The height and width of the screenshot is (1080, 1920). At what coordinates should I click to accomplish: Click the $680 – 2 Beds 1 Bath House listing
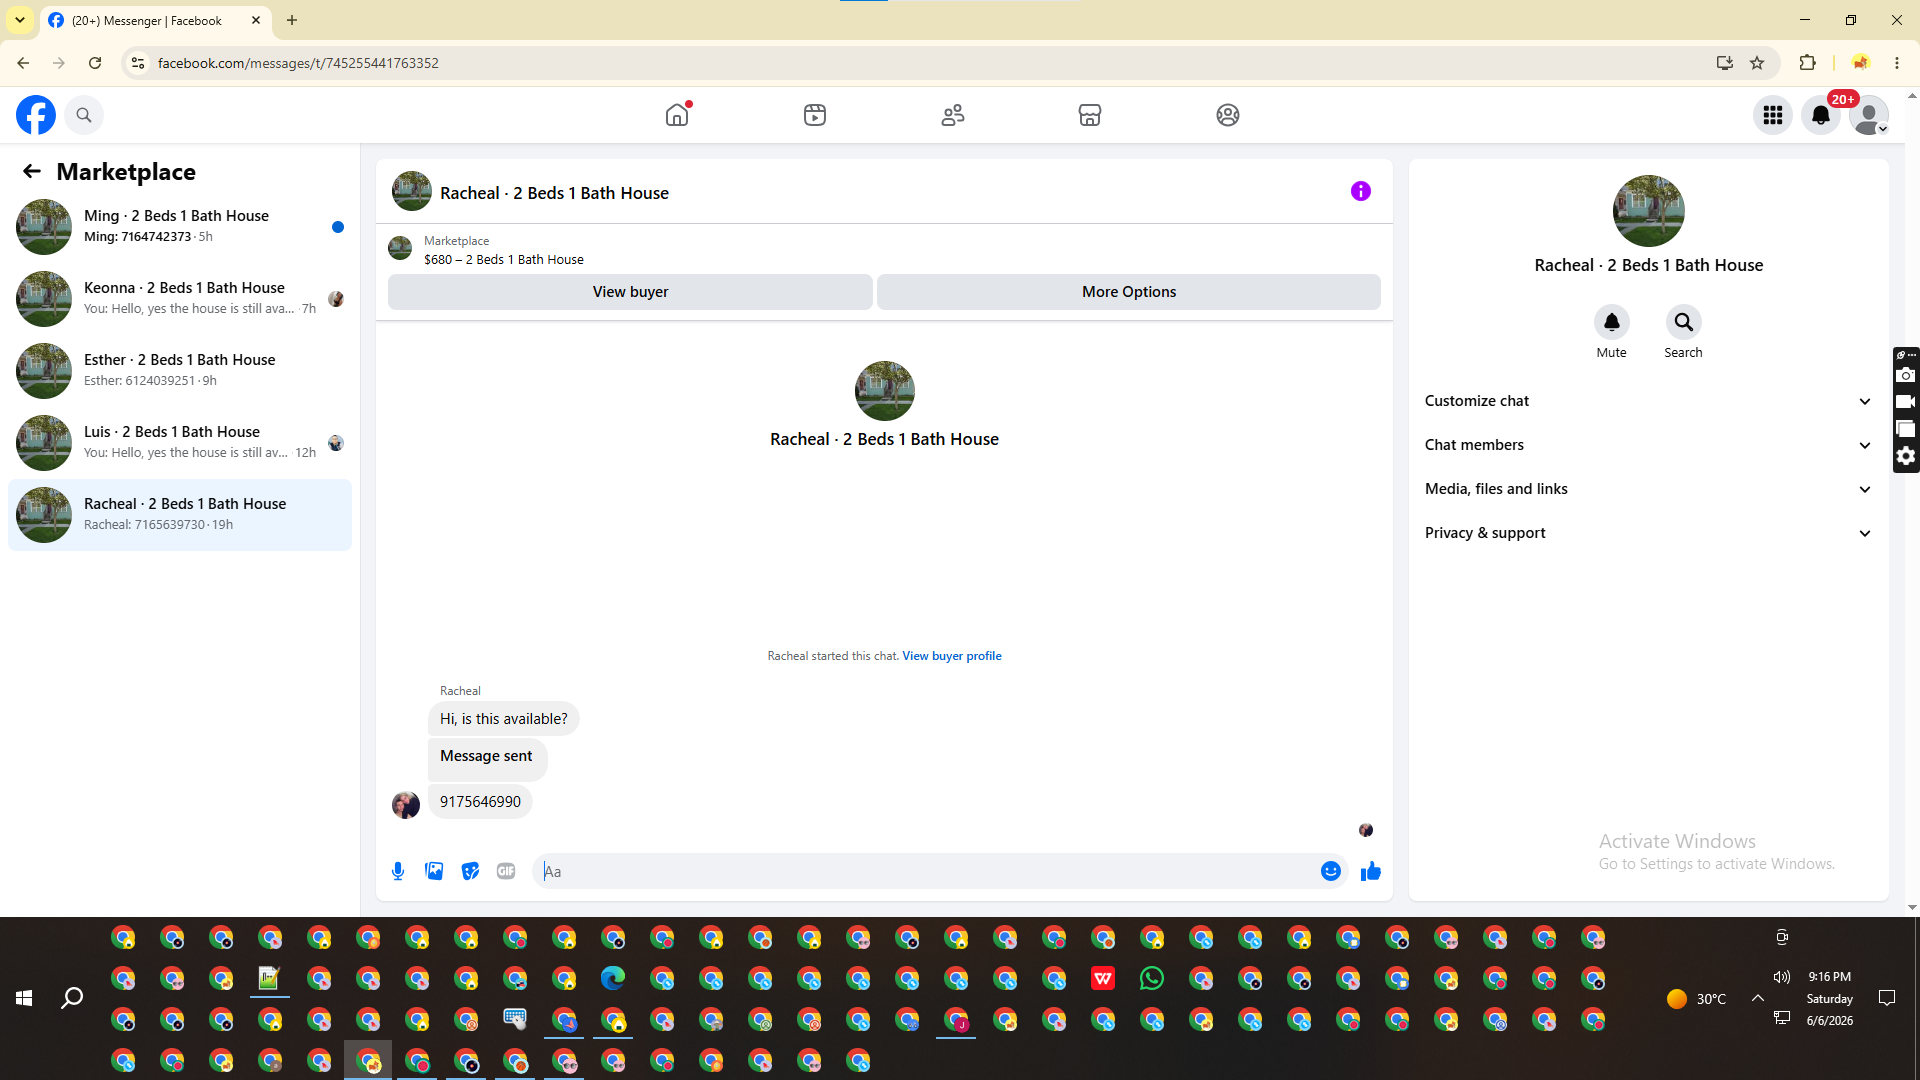click(x=504, y=259)
